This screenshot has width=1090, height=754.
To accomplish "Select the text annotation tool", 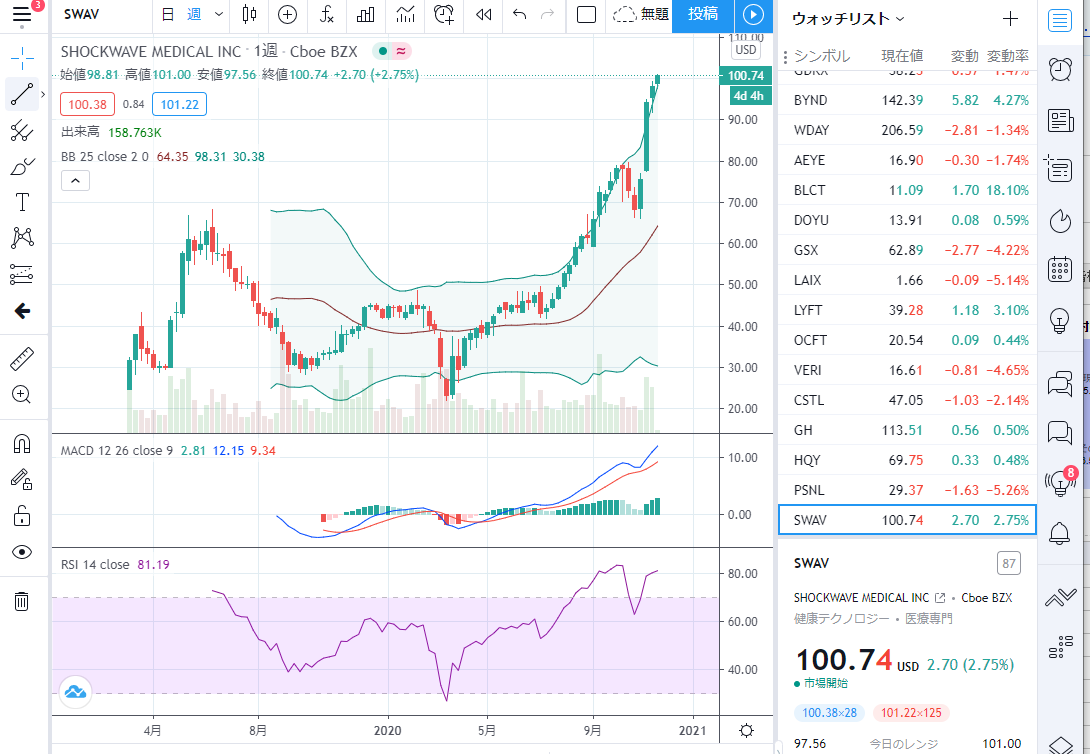I will click(x=22, y=202).
